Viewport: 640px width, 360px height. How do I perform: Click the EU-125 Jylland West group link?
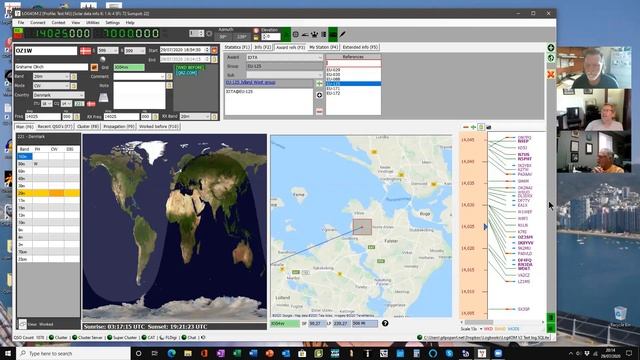(251, 82)
